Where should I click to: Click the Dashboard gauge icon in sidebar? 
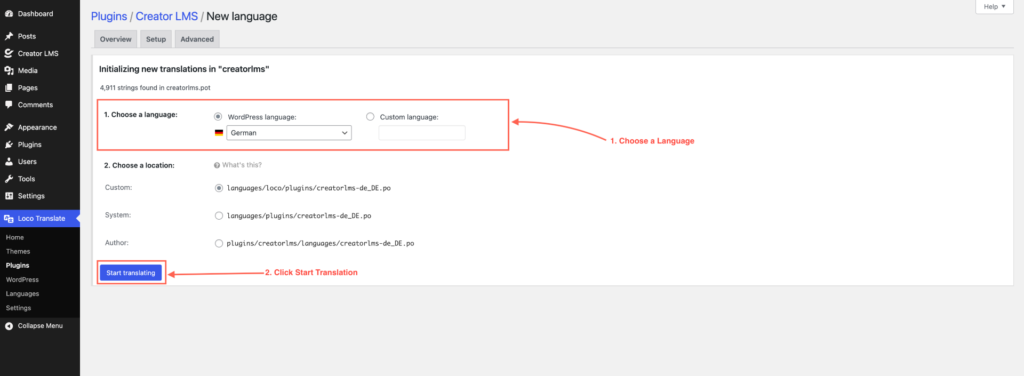pos(9,14)
